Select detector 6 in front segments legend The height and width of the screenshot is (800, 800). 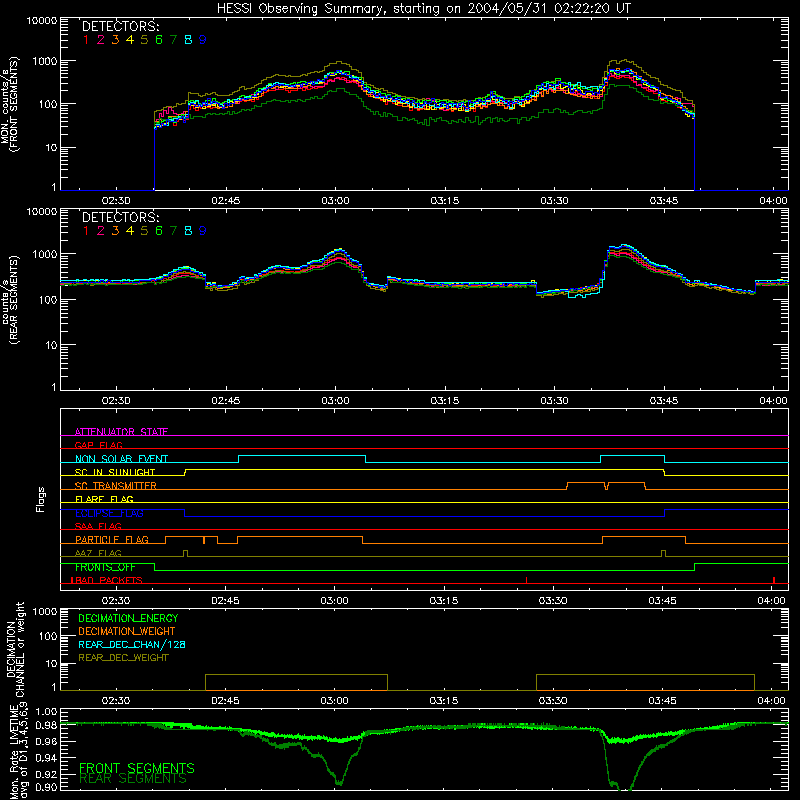pyautogui.click(x=159, y=40)
